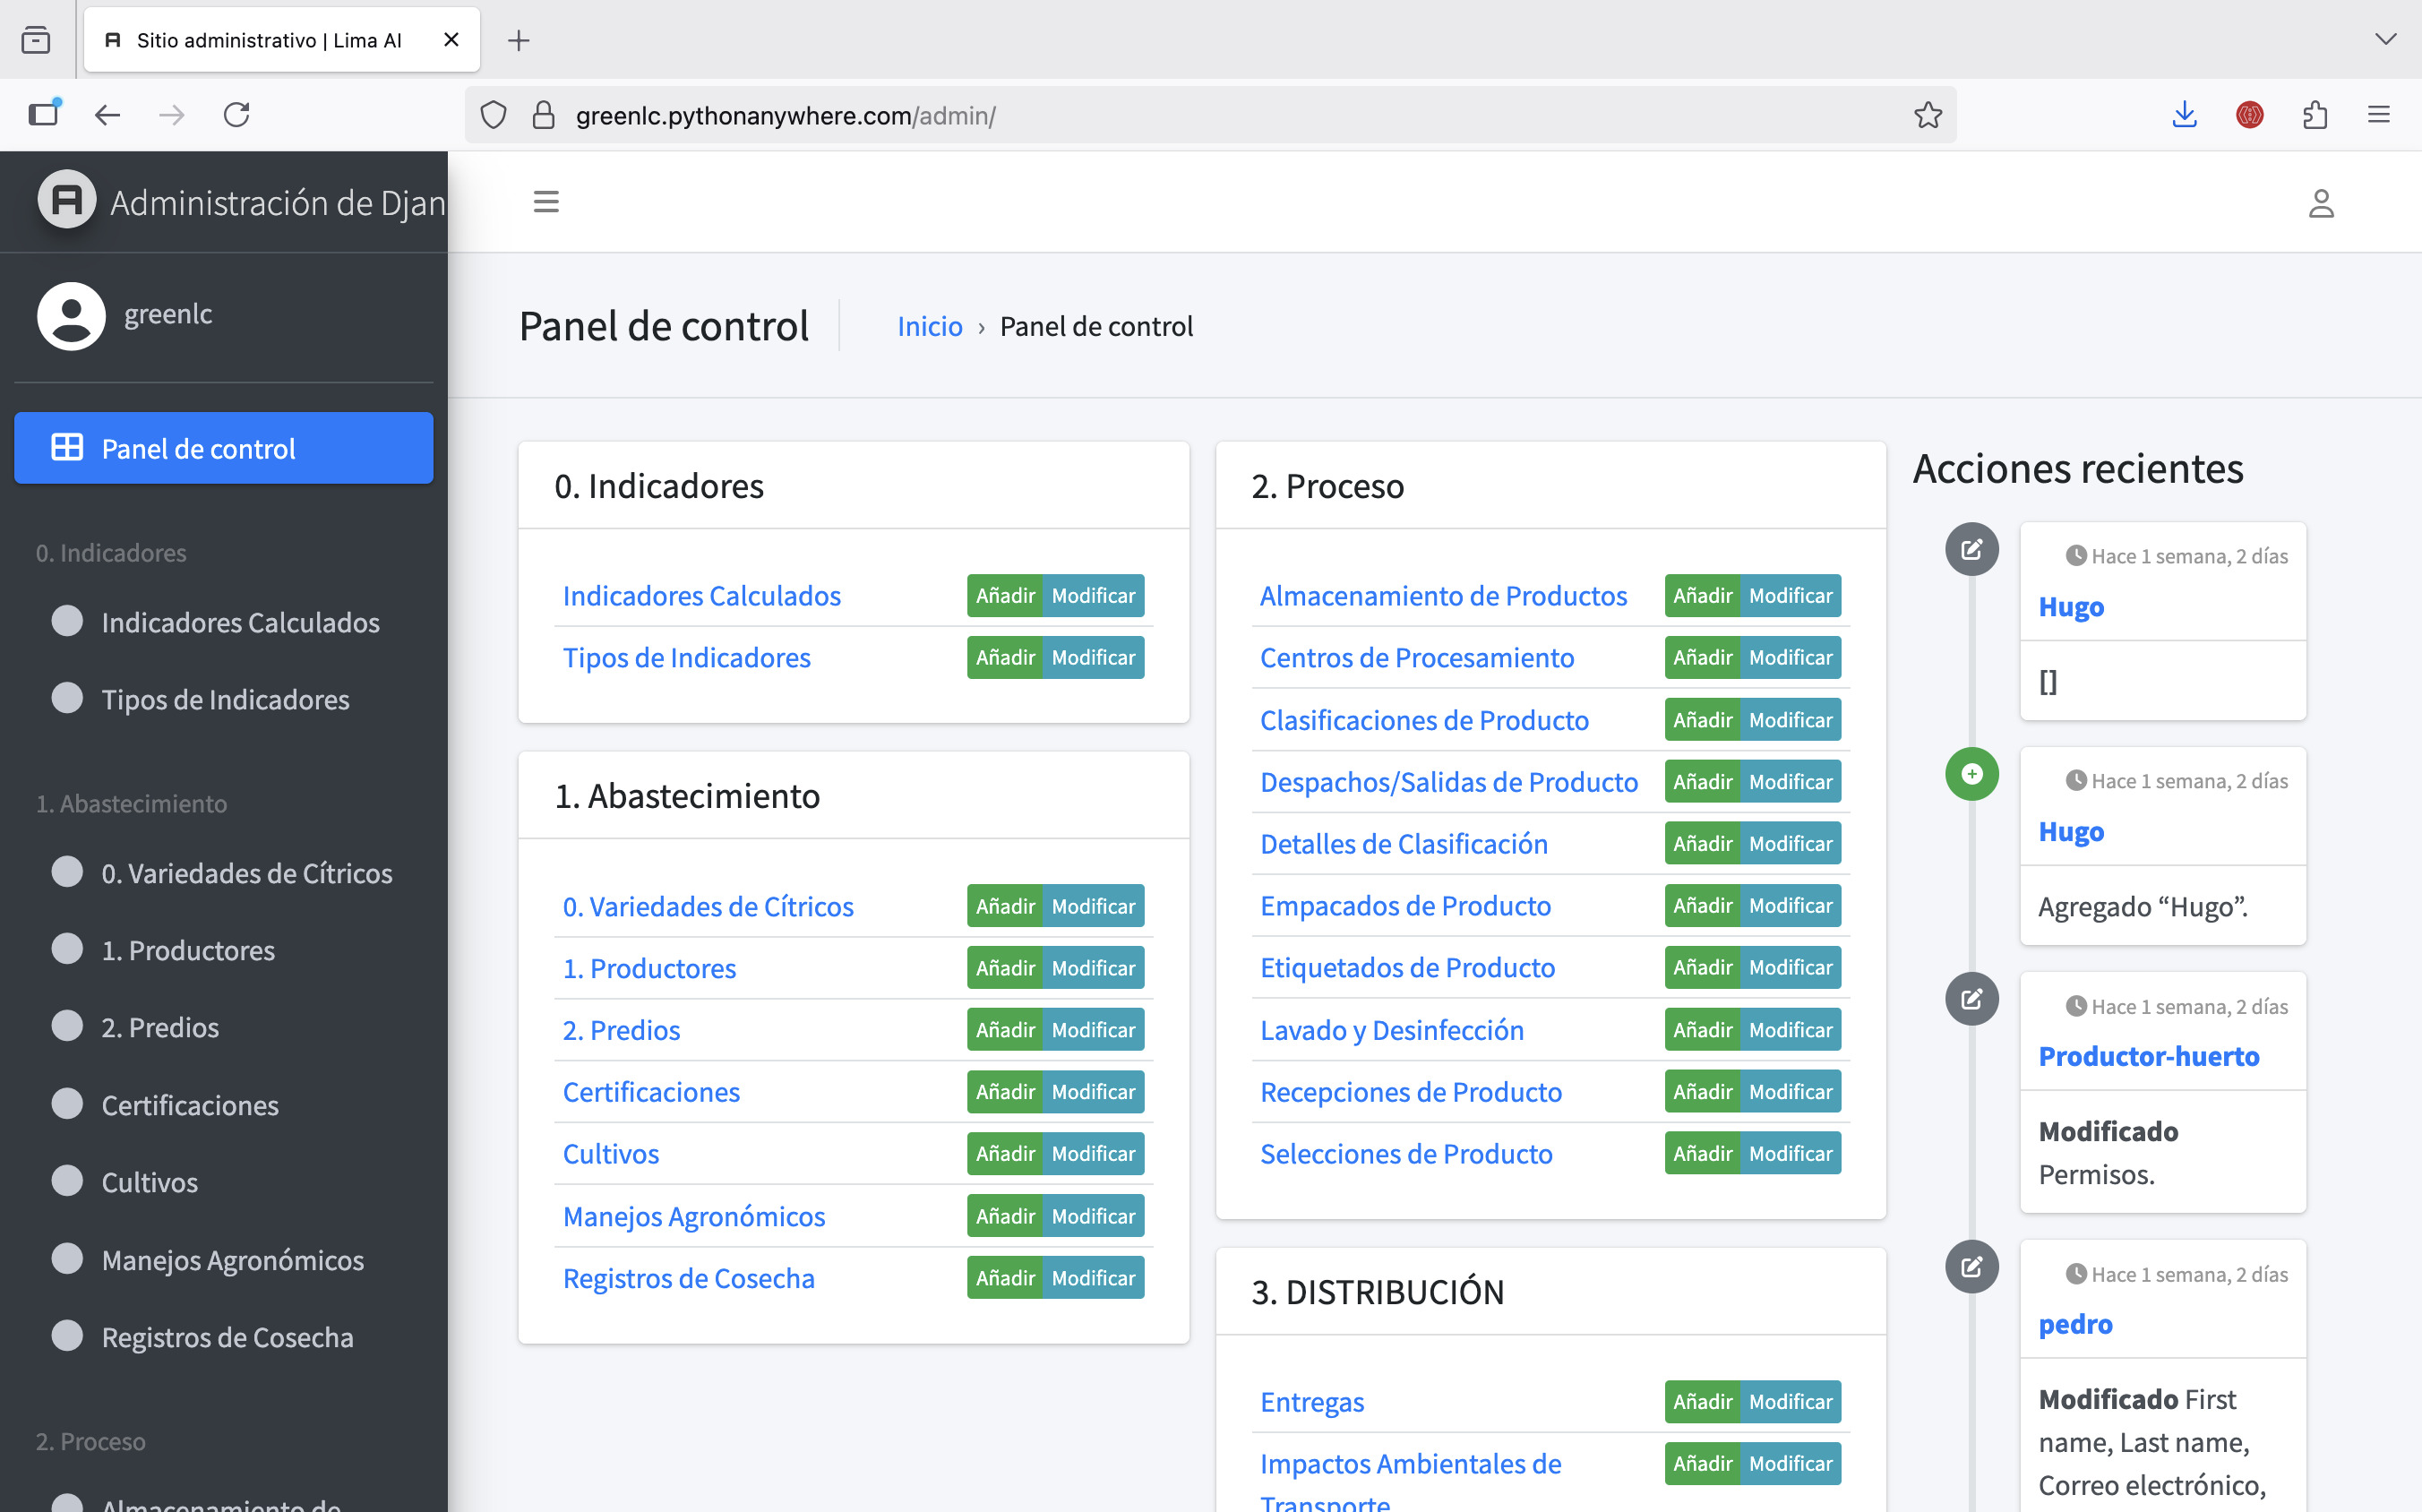This screenshot has width=2422, height=1512.
Task: Click Django admin logo in sidebar
Action: click(x=67, y=201)
